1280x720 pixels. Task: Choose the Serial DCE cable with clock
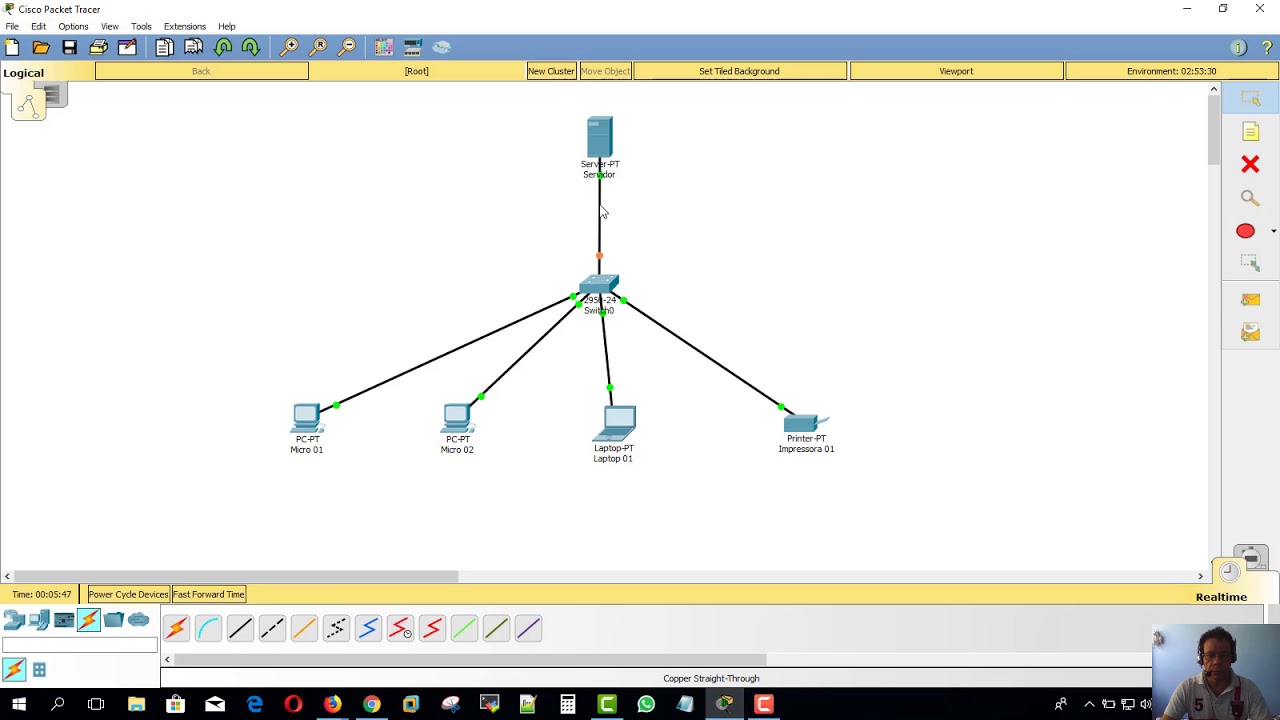[400, 628]
